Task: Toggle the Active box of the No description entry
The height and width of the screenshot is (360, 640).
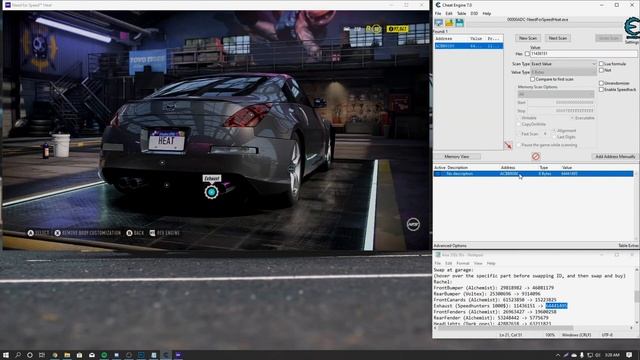Action: pos(439,174)
